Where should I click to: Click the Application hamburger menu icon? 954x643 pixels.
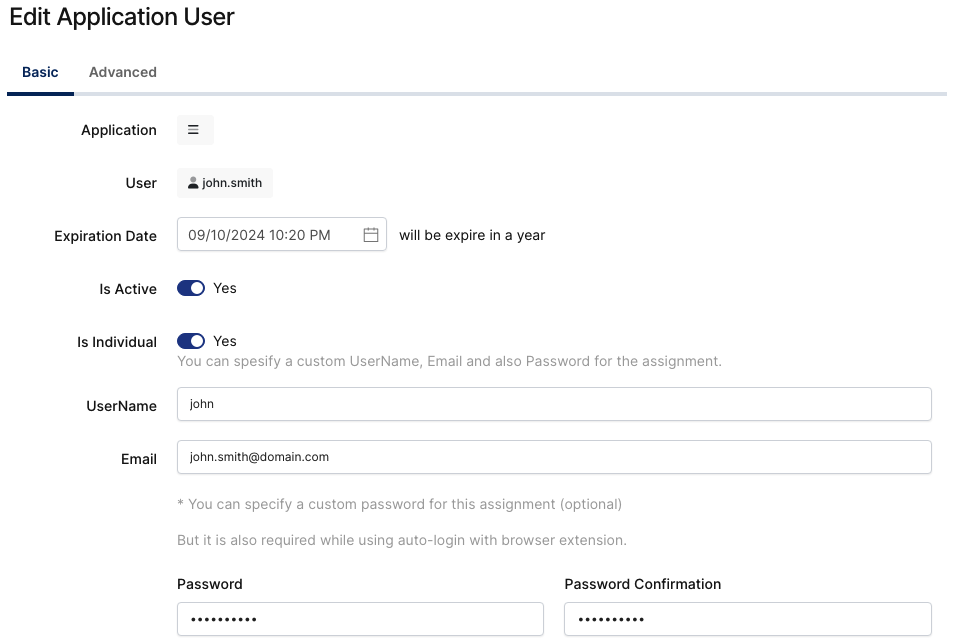[x=194, y=130]
